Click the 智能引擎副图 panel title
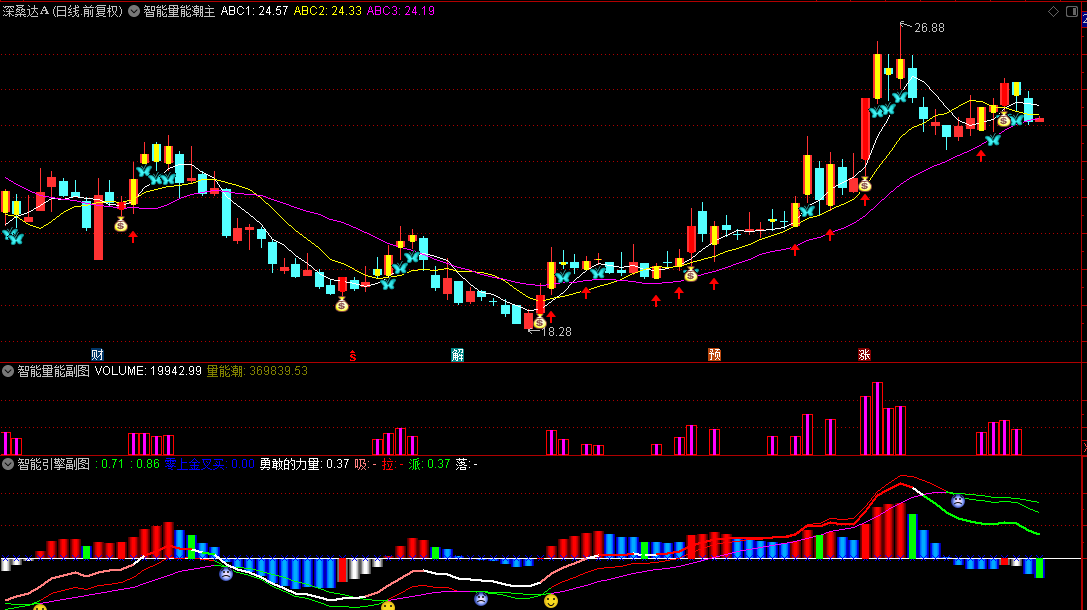This screenshot has width=1087, height=610. tap(53, 464)
